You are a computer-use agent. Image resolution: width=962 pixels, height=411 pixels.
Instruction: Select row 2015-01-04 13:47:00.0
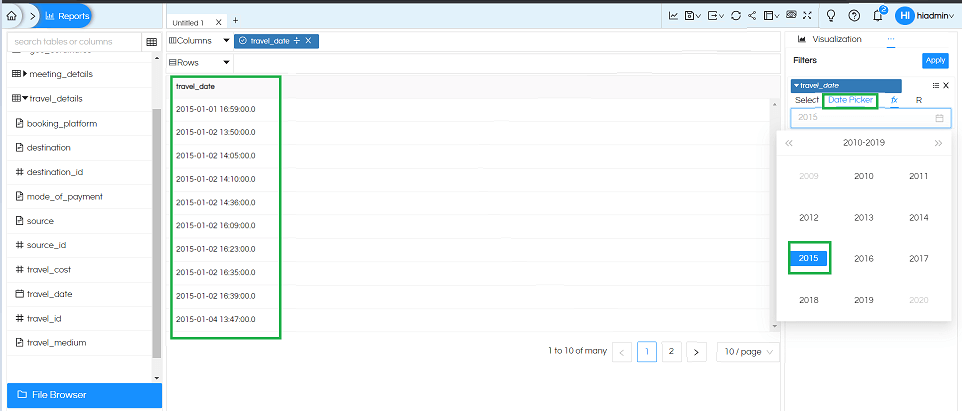pyautogui.click(x=215, y=319)
